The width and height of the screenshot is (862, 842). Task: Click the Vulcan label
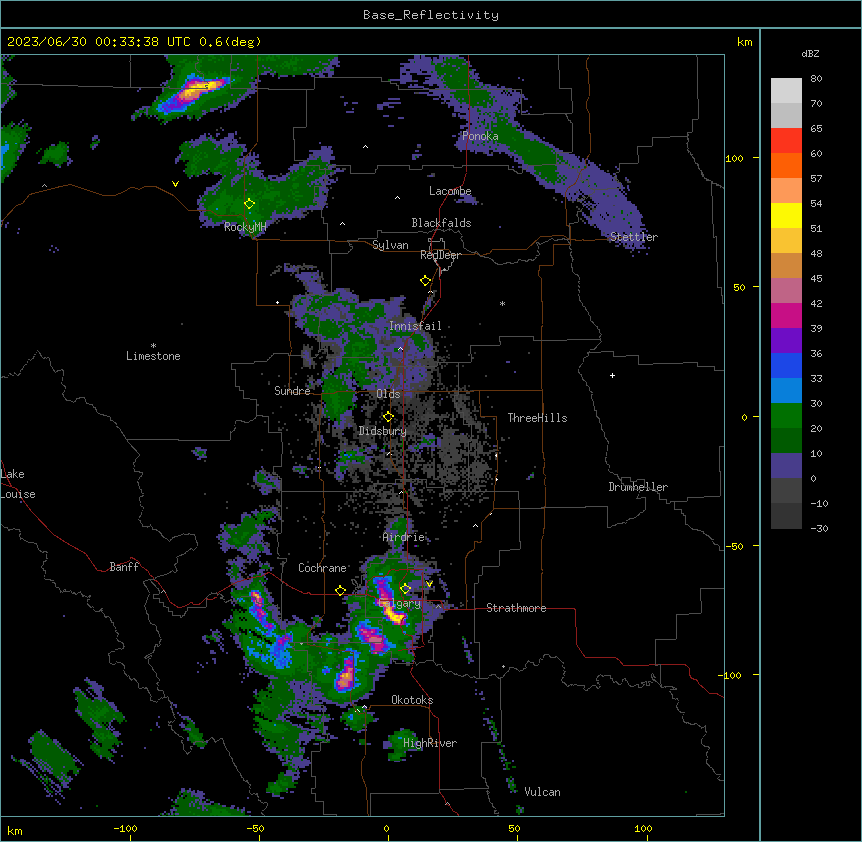tap(543, 792)
